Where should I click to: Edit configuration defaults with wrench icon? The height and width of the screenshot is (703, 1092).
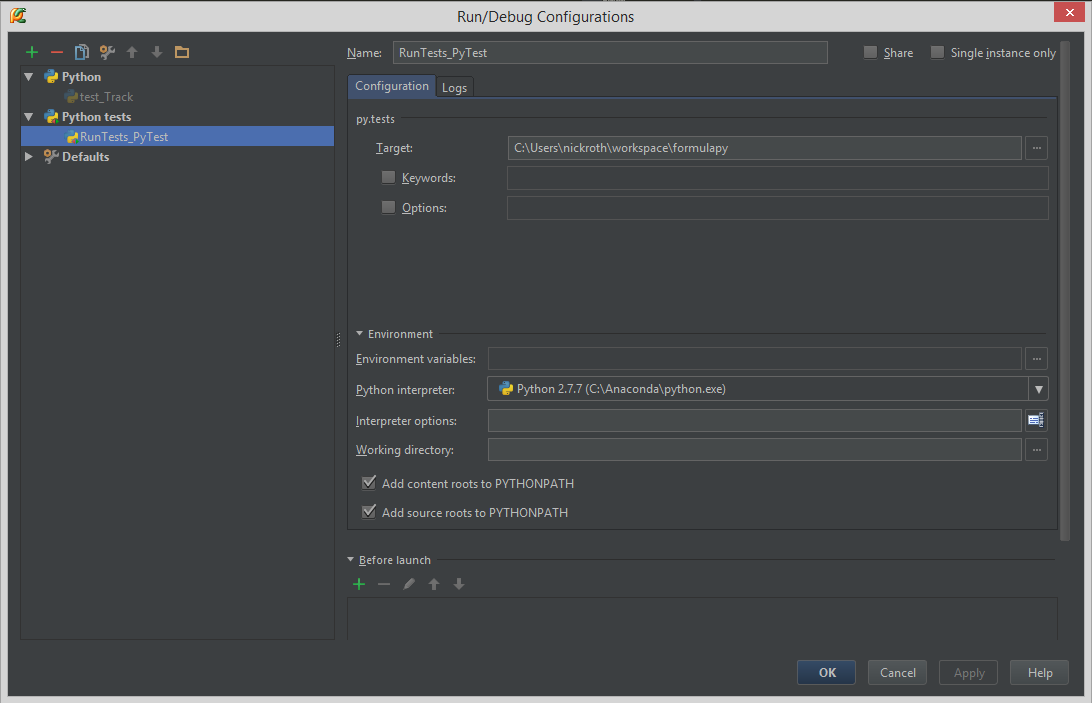coord(107,52)
